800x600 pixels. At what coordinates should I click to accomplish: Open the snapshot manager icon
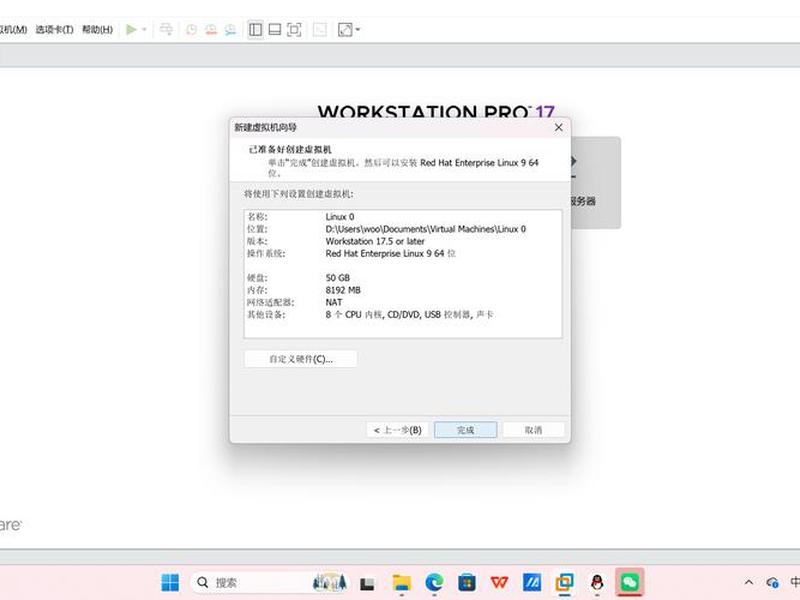231,30
